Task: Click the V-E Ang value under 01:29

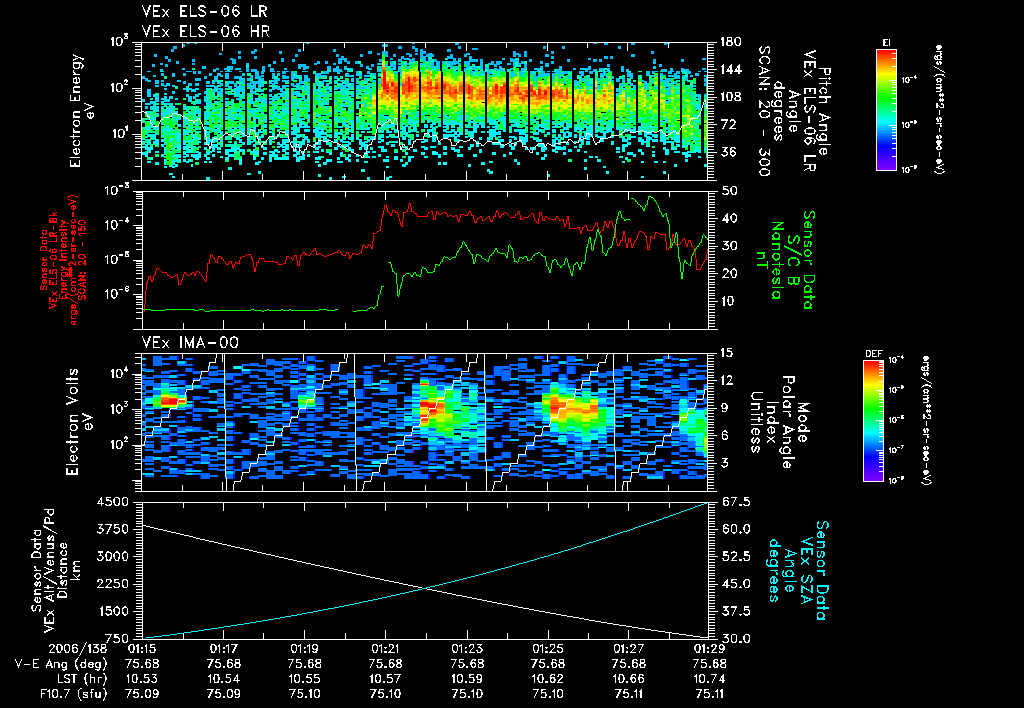Action: pos(709,664)
